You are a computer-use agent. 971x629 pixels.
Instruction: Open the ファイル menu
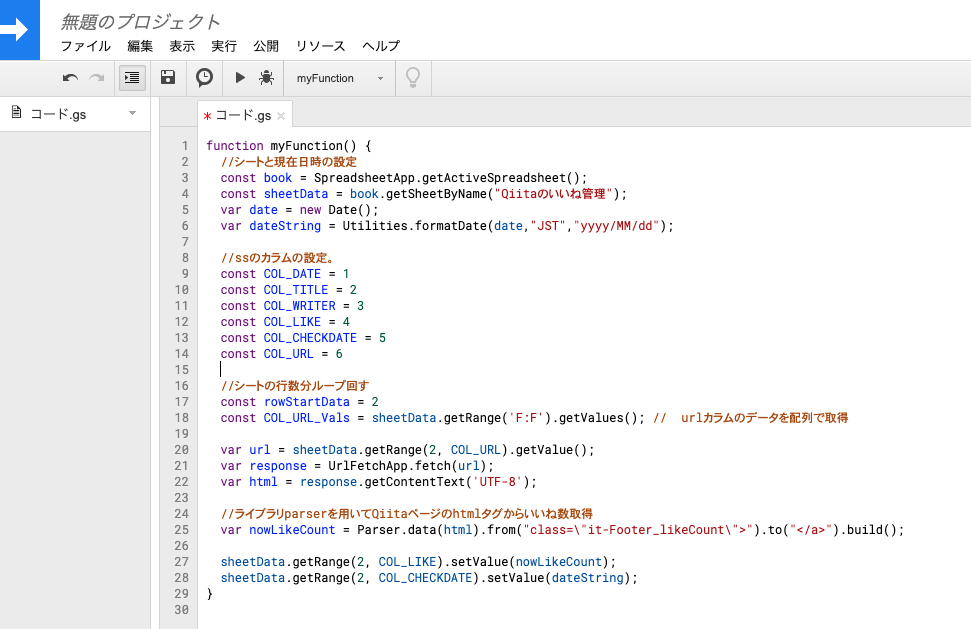[x=85, y=46]
